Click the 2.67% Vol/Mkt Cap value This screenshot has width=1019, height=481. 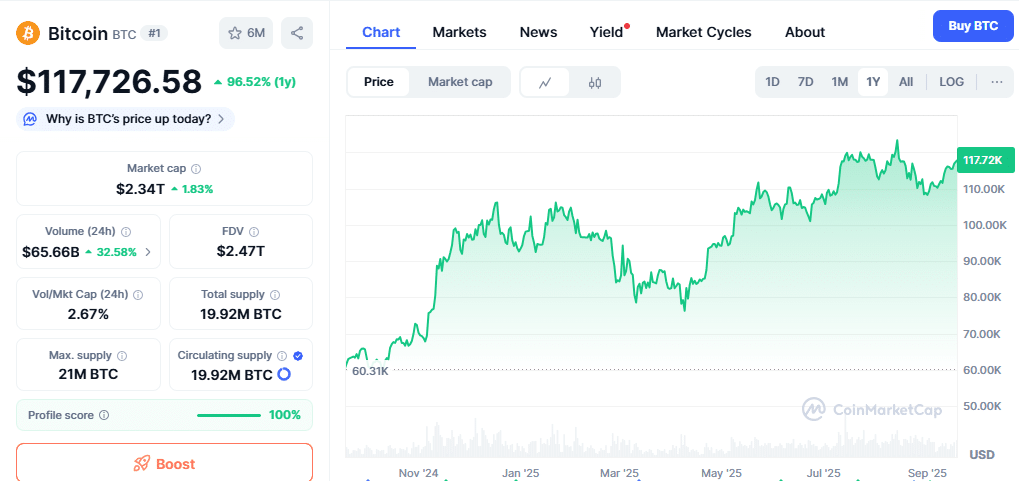[88, 315]
